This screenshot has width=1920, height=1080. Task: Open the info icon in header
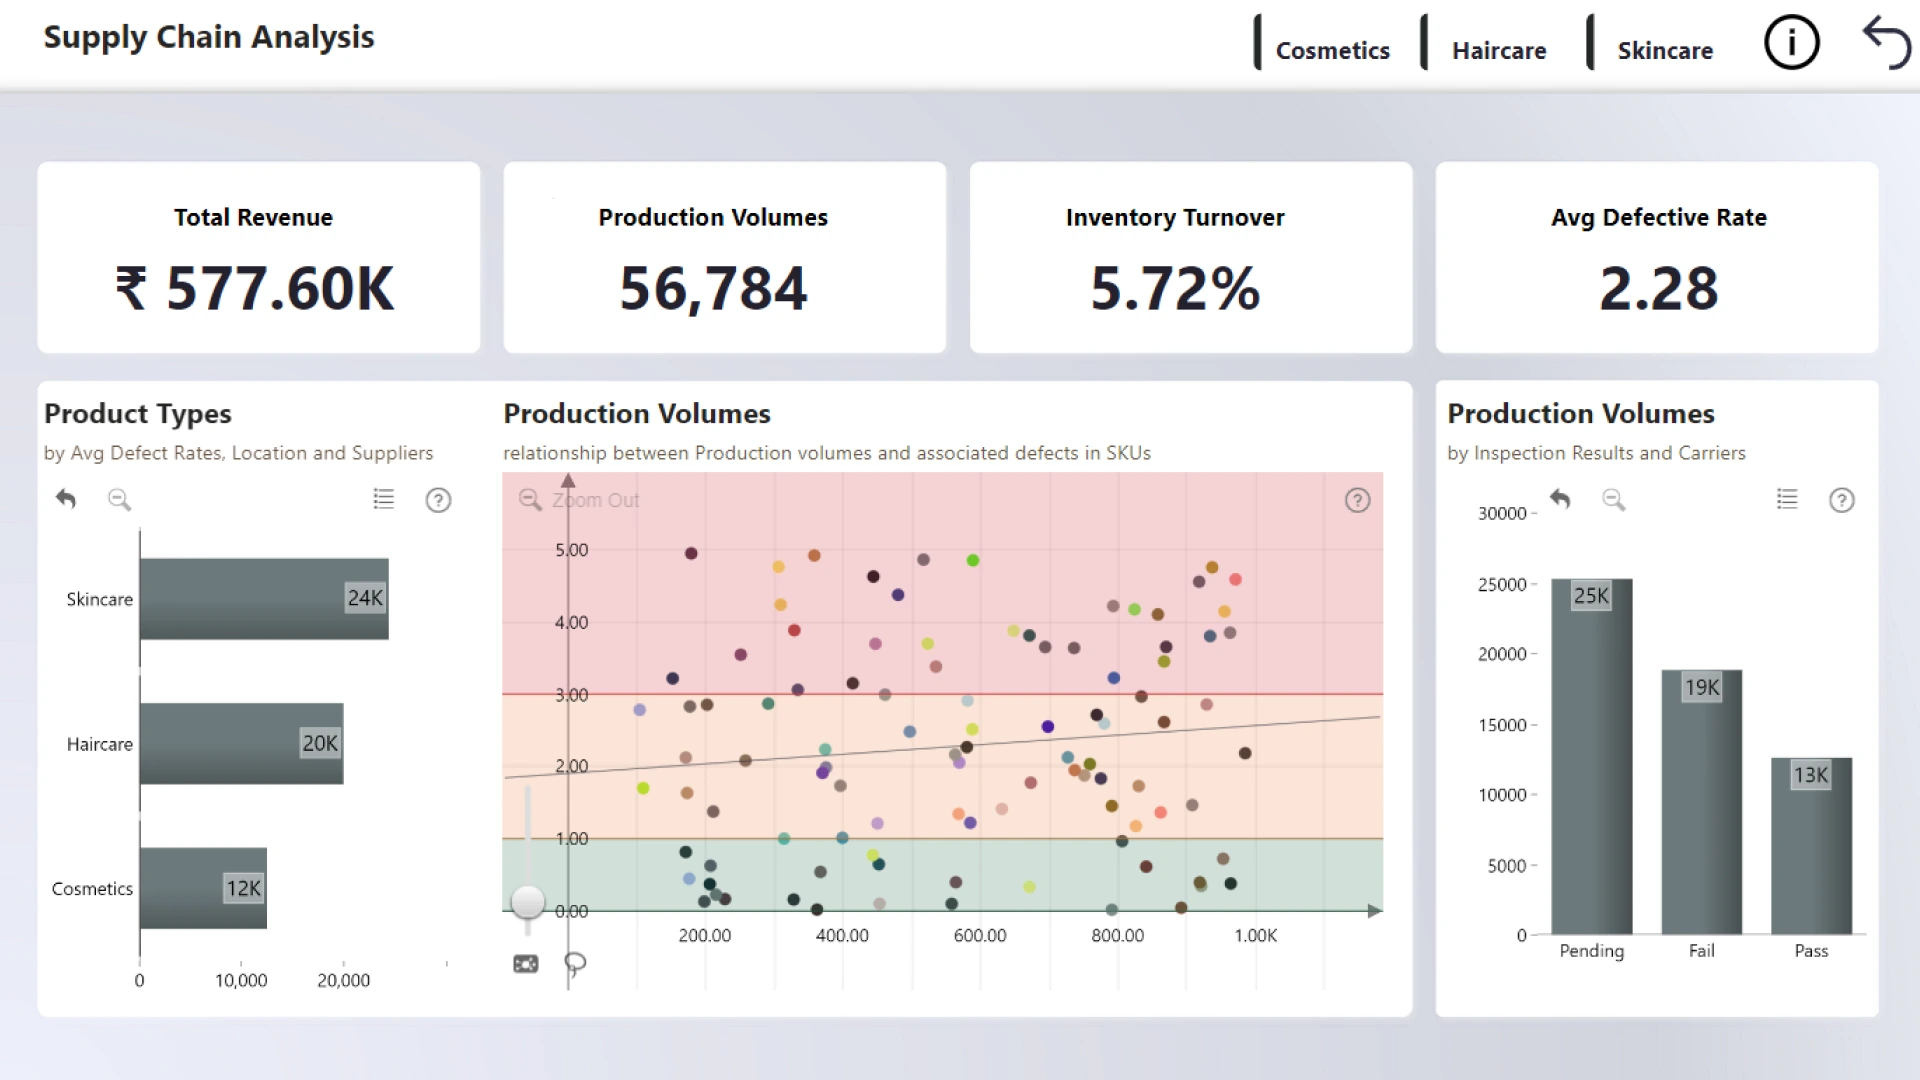pos(1791,43)
